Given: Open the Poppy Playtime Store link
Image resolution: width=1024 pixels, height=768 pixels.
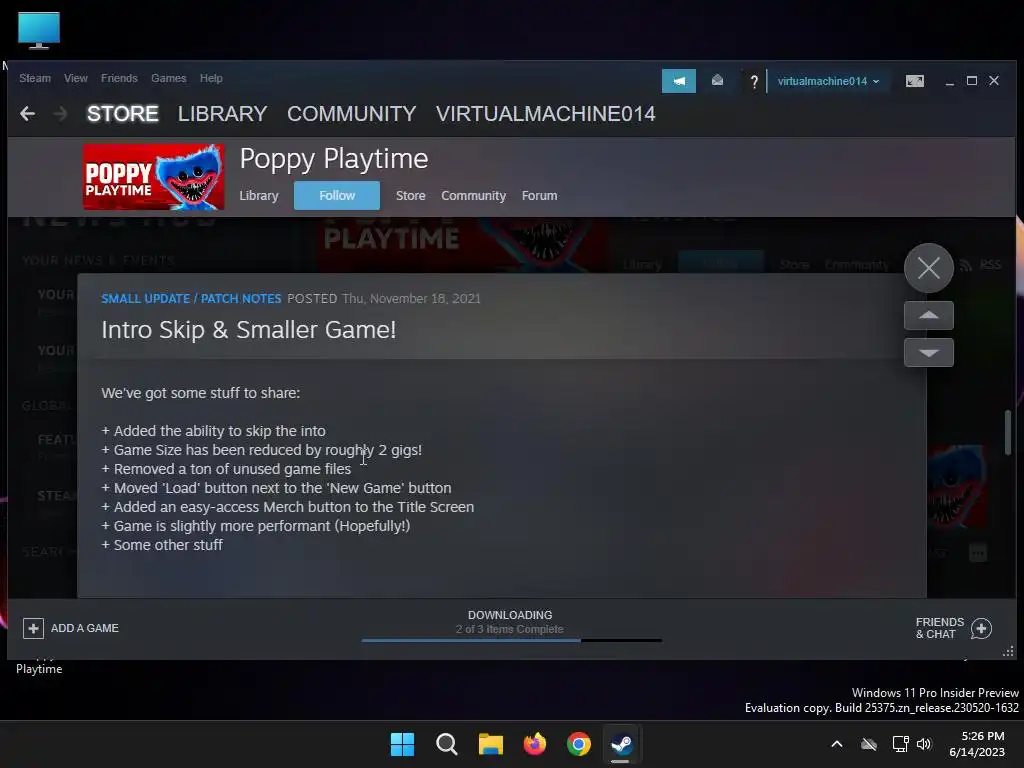Looking at the screenshot, I should point(410,195).
